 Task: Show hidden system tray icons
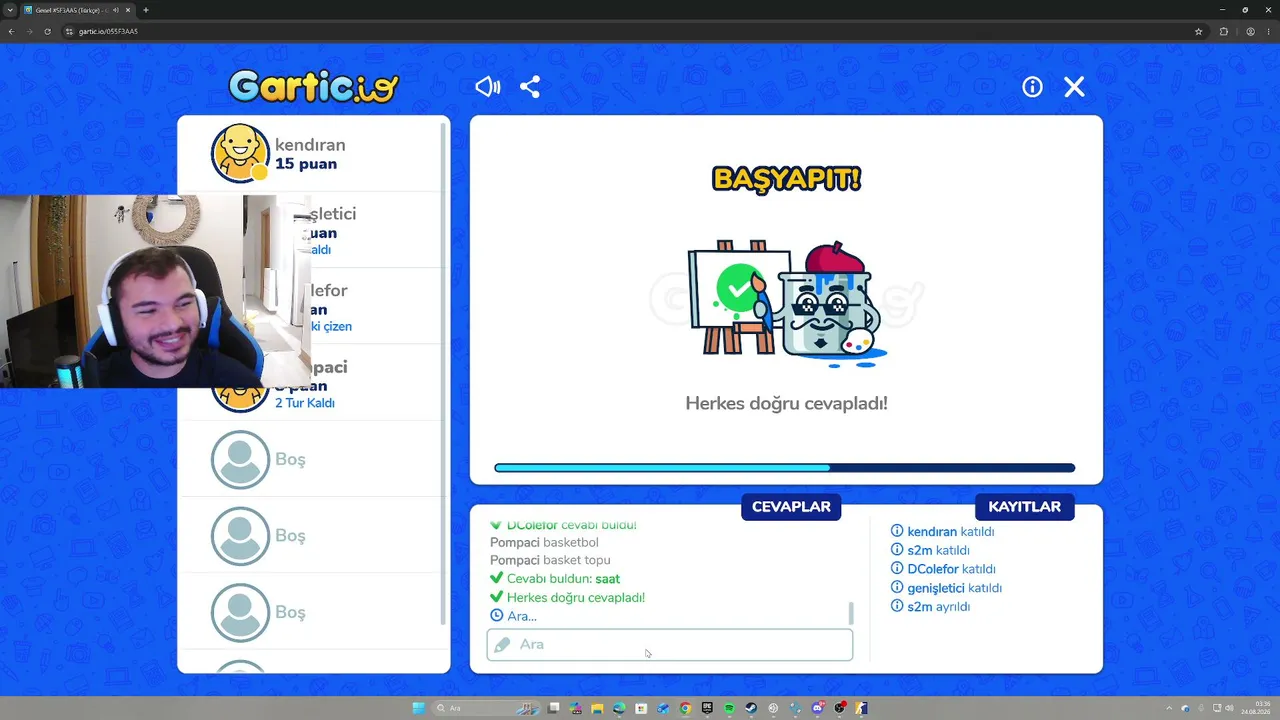[x=1169, y=708]
